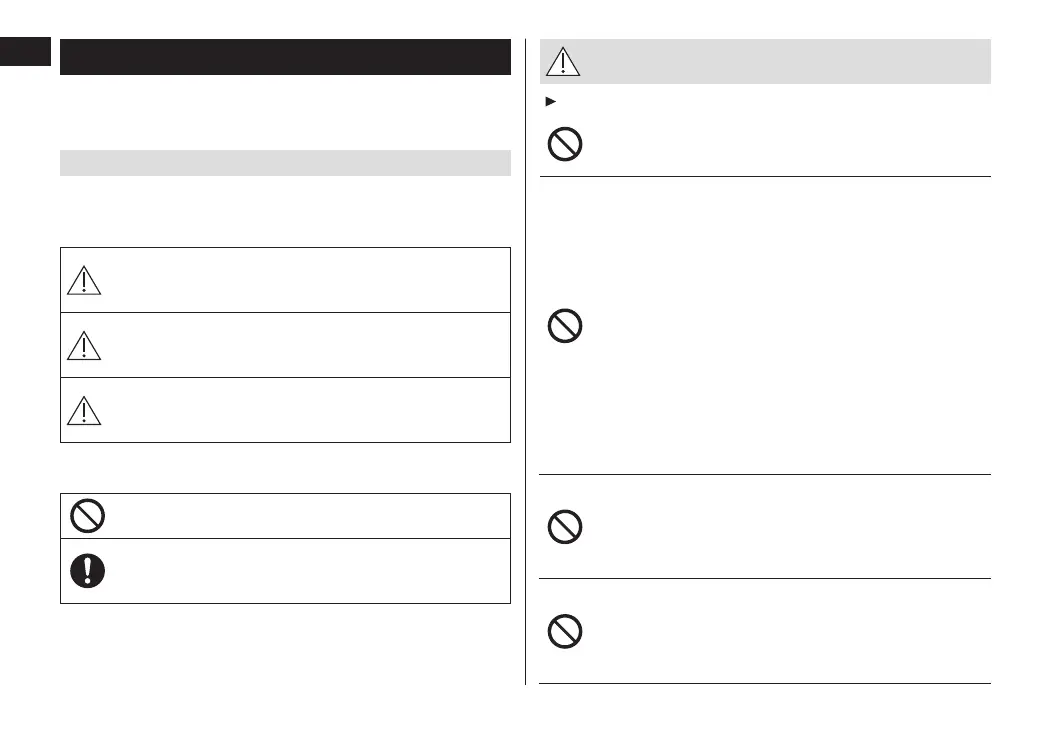Click the prohibition symbol in the left symbol table
Viewport: 1053px width, 748px height.
tap(87, 515)
